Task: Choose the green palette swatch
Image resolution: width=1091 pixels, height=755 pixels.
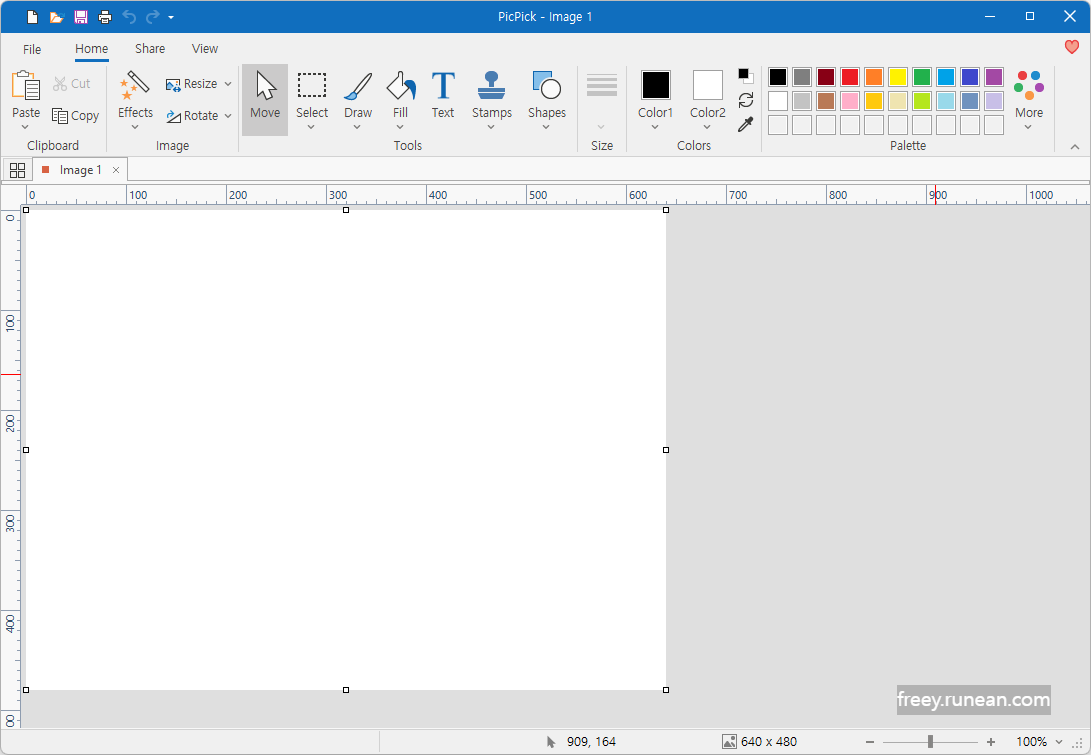Action: point(922,77)
